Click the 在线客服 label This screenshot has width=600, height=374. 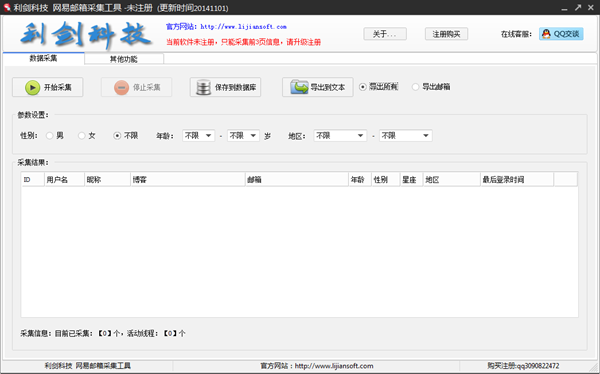516,34
